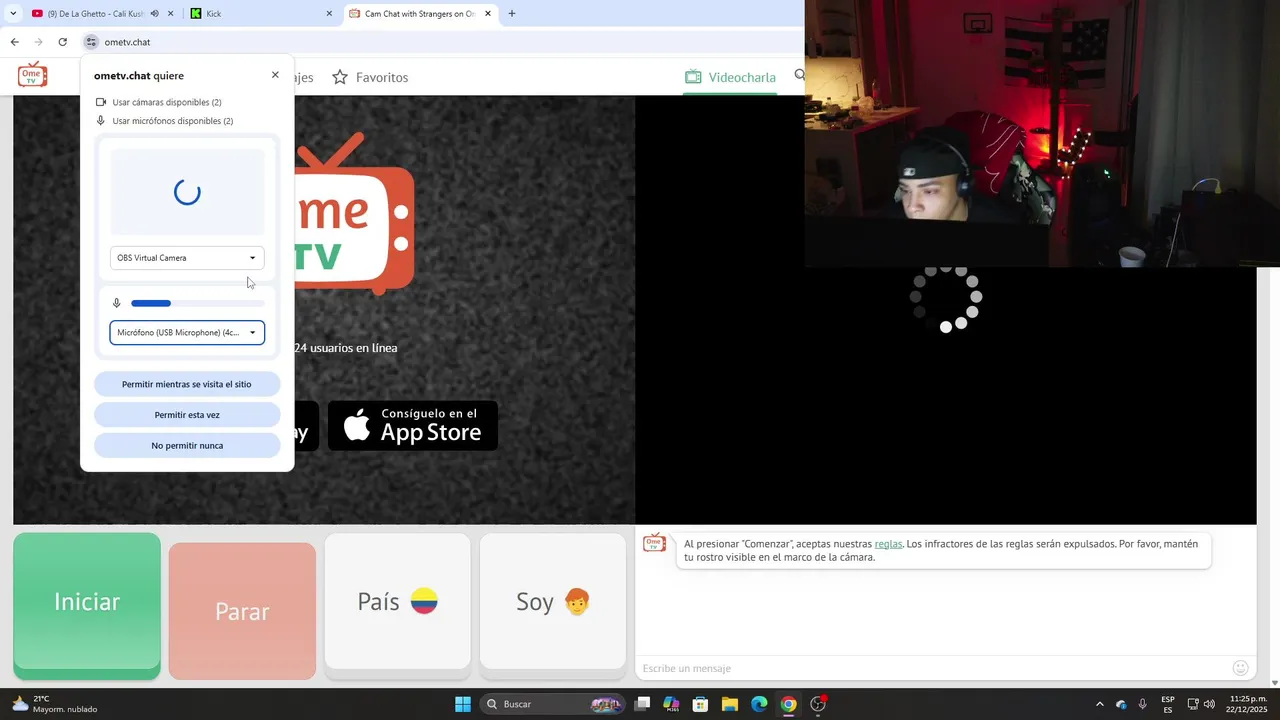Click the microphone tray icon

[x=1142, y=704]
